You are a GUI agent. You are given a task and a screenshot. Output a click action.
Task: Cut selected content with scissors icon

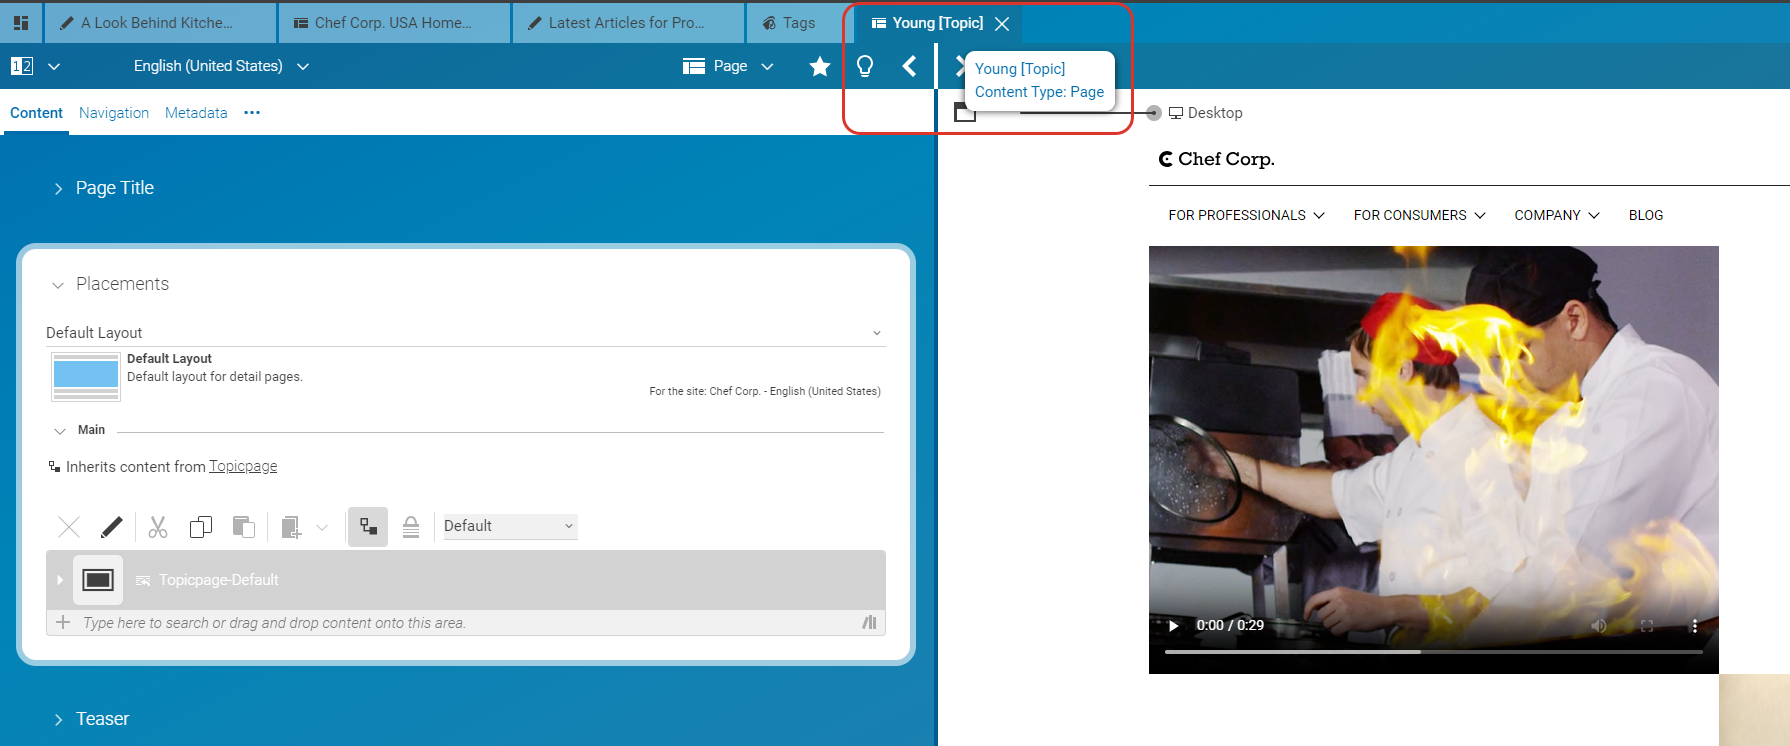pos(158,526)
